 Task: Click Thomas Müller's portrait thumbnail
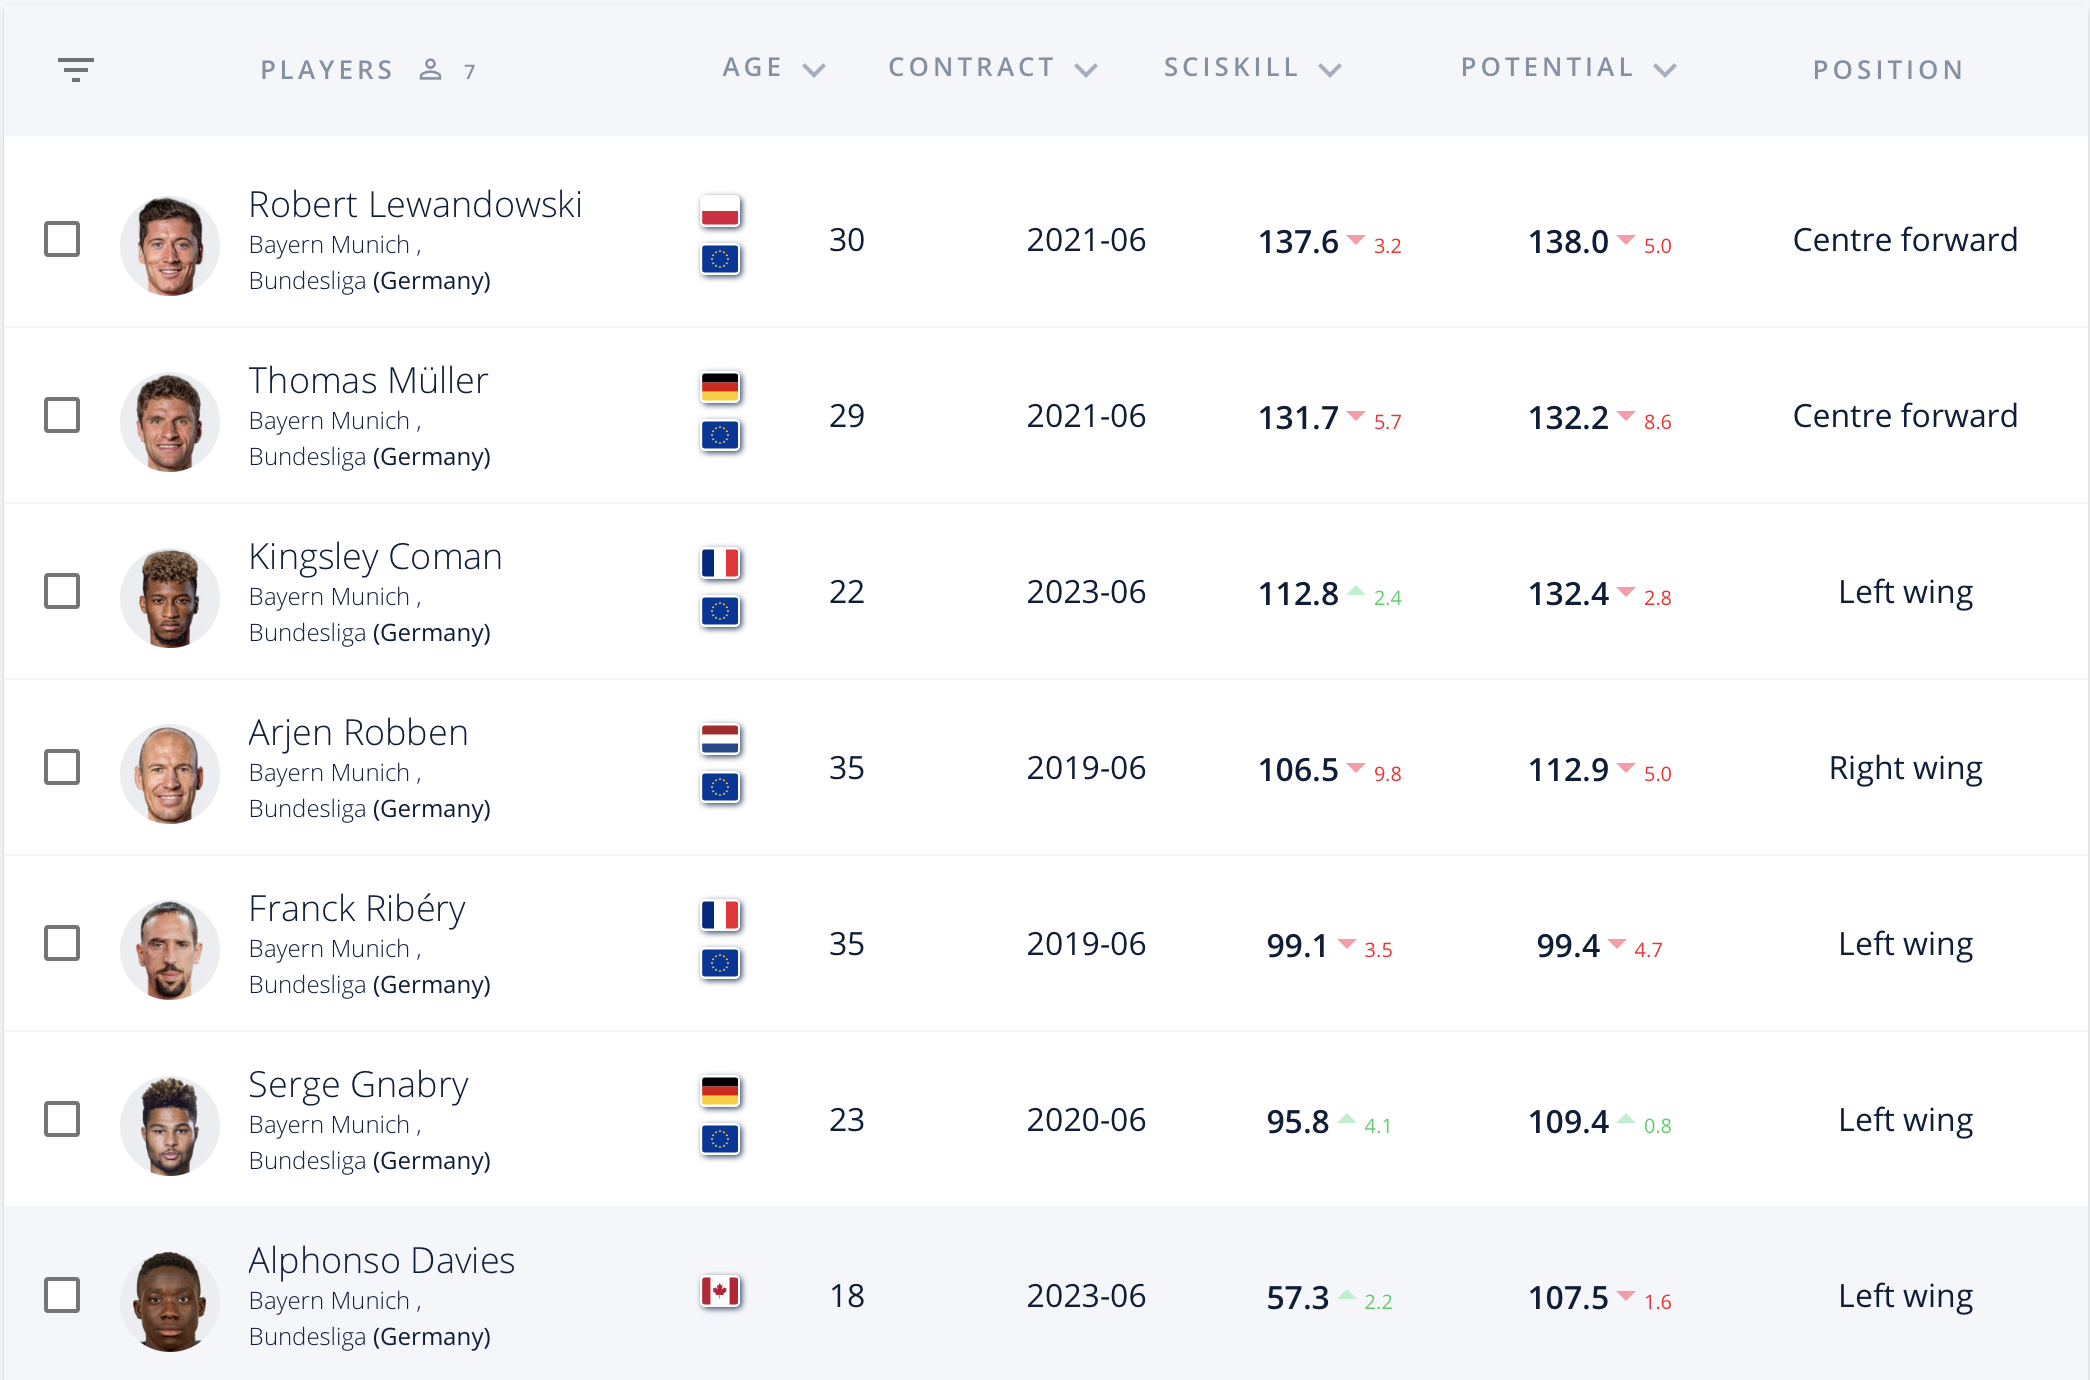(170, 422)
